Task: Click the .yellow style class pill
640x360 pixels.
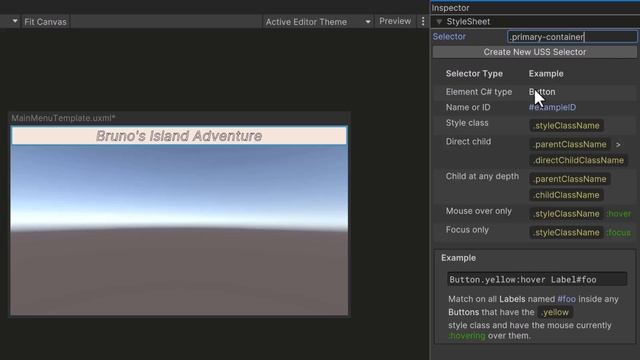Action: point(555,312)
